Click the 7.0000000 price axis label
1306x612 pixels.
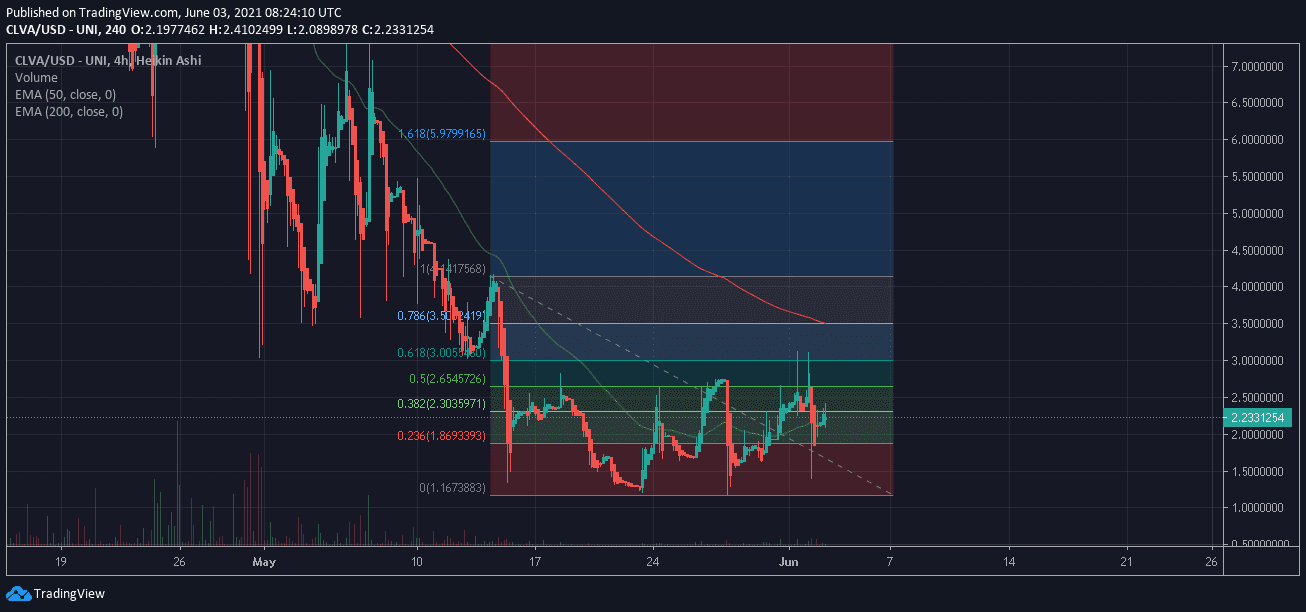tap(1257, 67)
